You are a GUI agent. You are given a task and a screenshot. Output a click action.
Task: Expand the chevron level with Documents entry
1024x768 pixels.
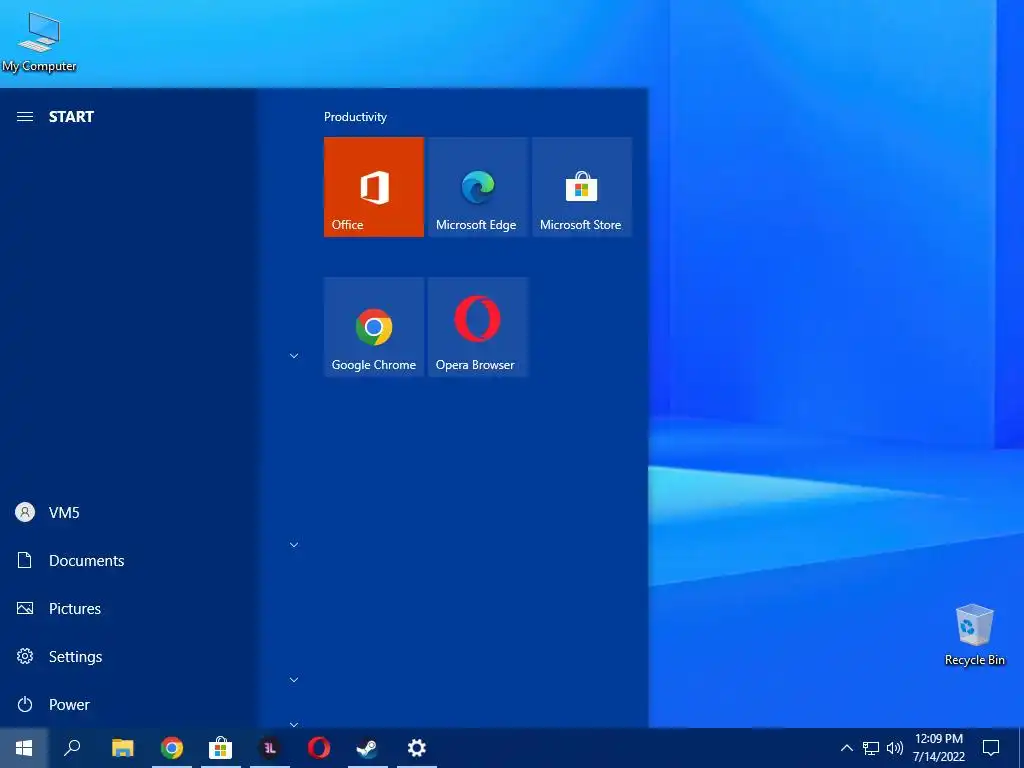pyautogui.click(x=294, y=545)
